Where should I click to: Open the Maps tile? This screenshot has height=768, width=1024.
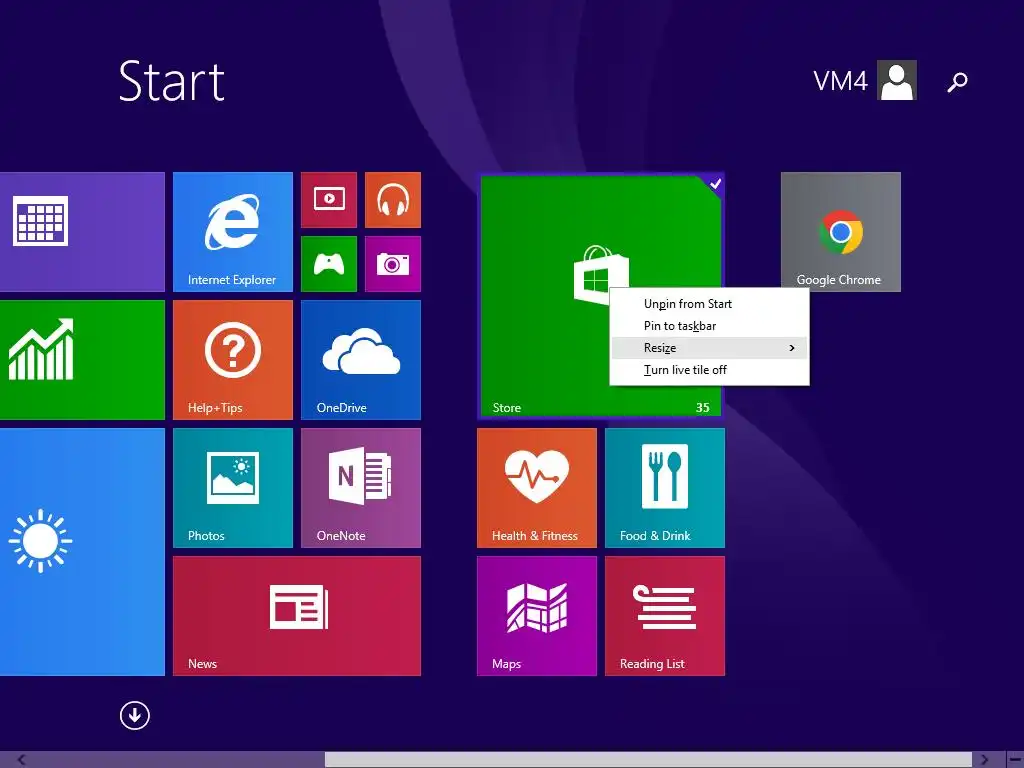(537, 616)
